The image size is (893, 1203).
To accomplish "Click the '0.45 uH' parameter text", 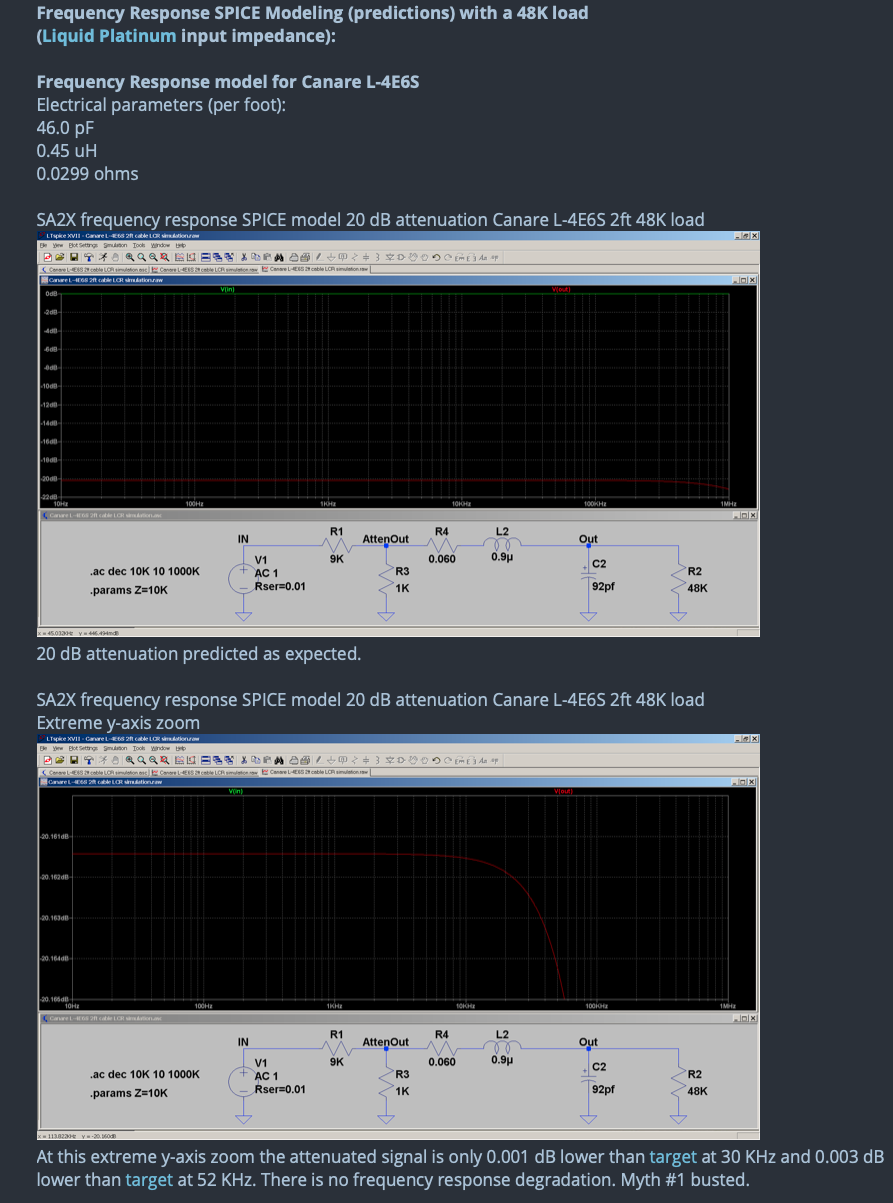I will (x=66, y=150).
